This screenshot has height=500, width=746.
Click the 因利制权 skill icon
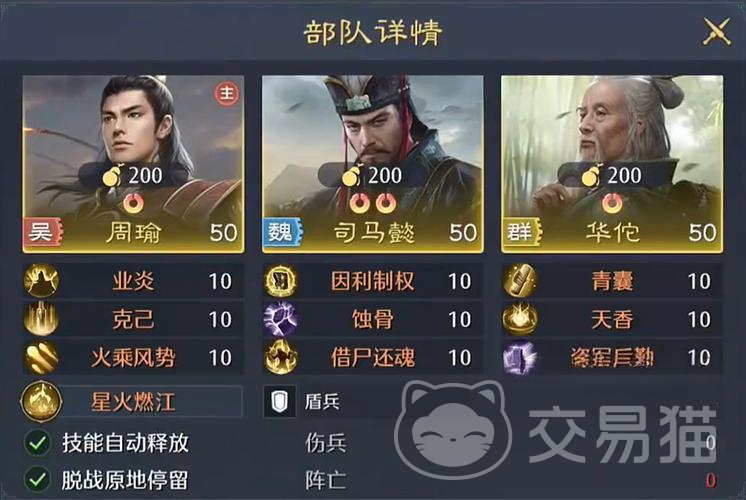point(281,281)
